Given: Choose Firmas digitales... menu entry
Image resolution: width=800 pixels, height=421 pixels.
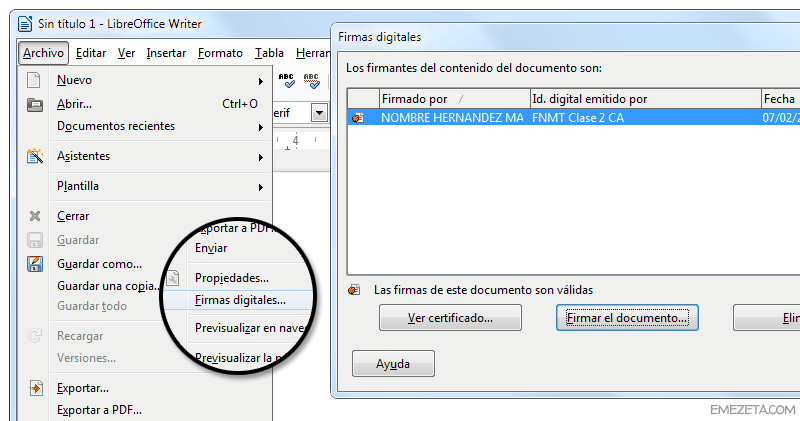Looking at the screenshot, I should [x=240, y=300].
